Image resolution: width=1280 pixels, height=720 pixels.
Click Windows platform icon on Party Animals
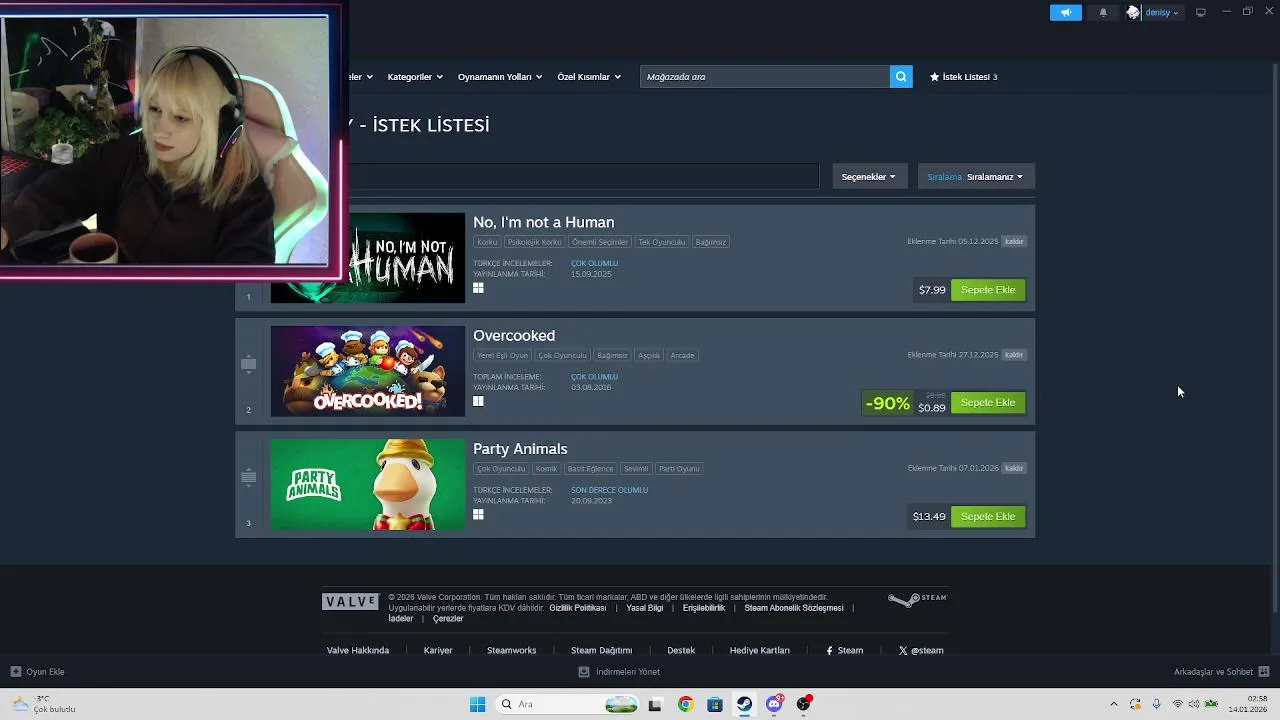[478, 514]
